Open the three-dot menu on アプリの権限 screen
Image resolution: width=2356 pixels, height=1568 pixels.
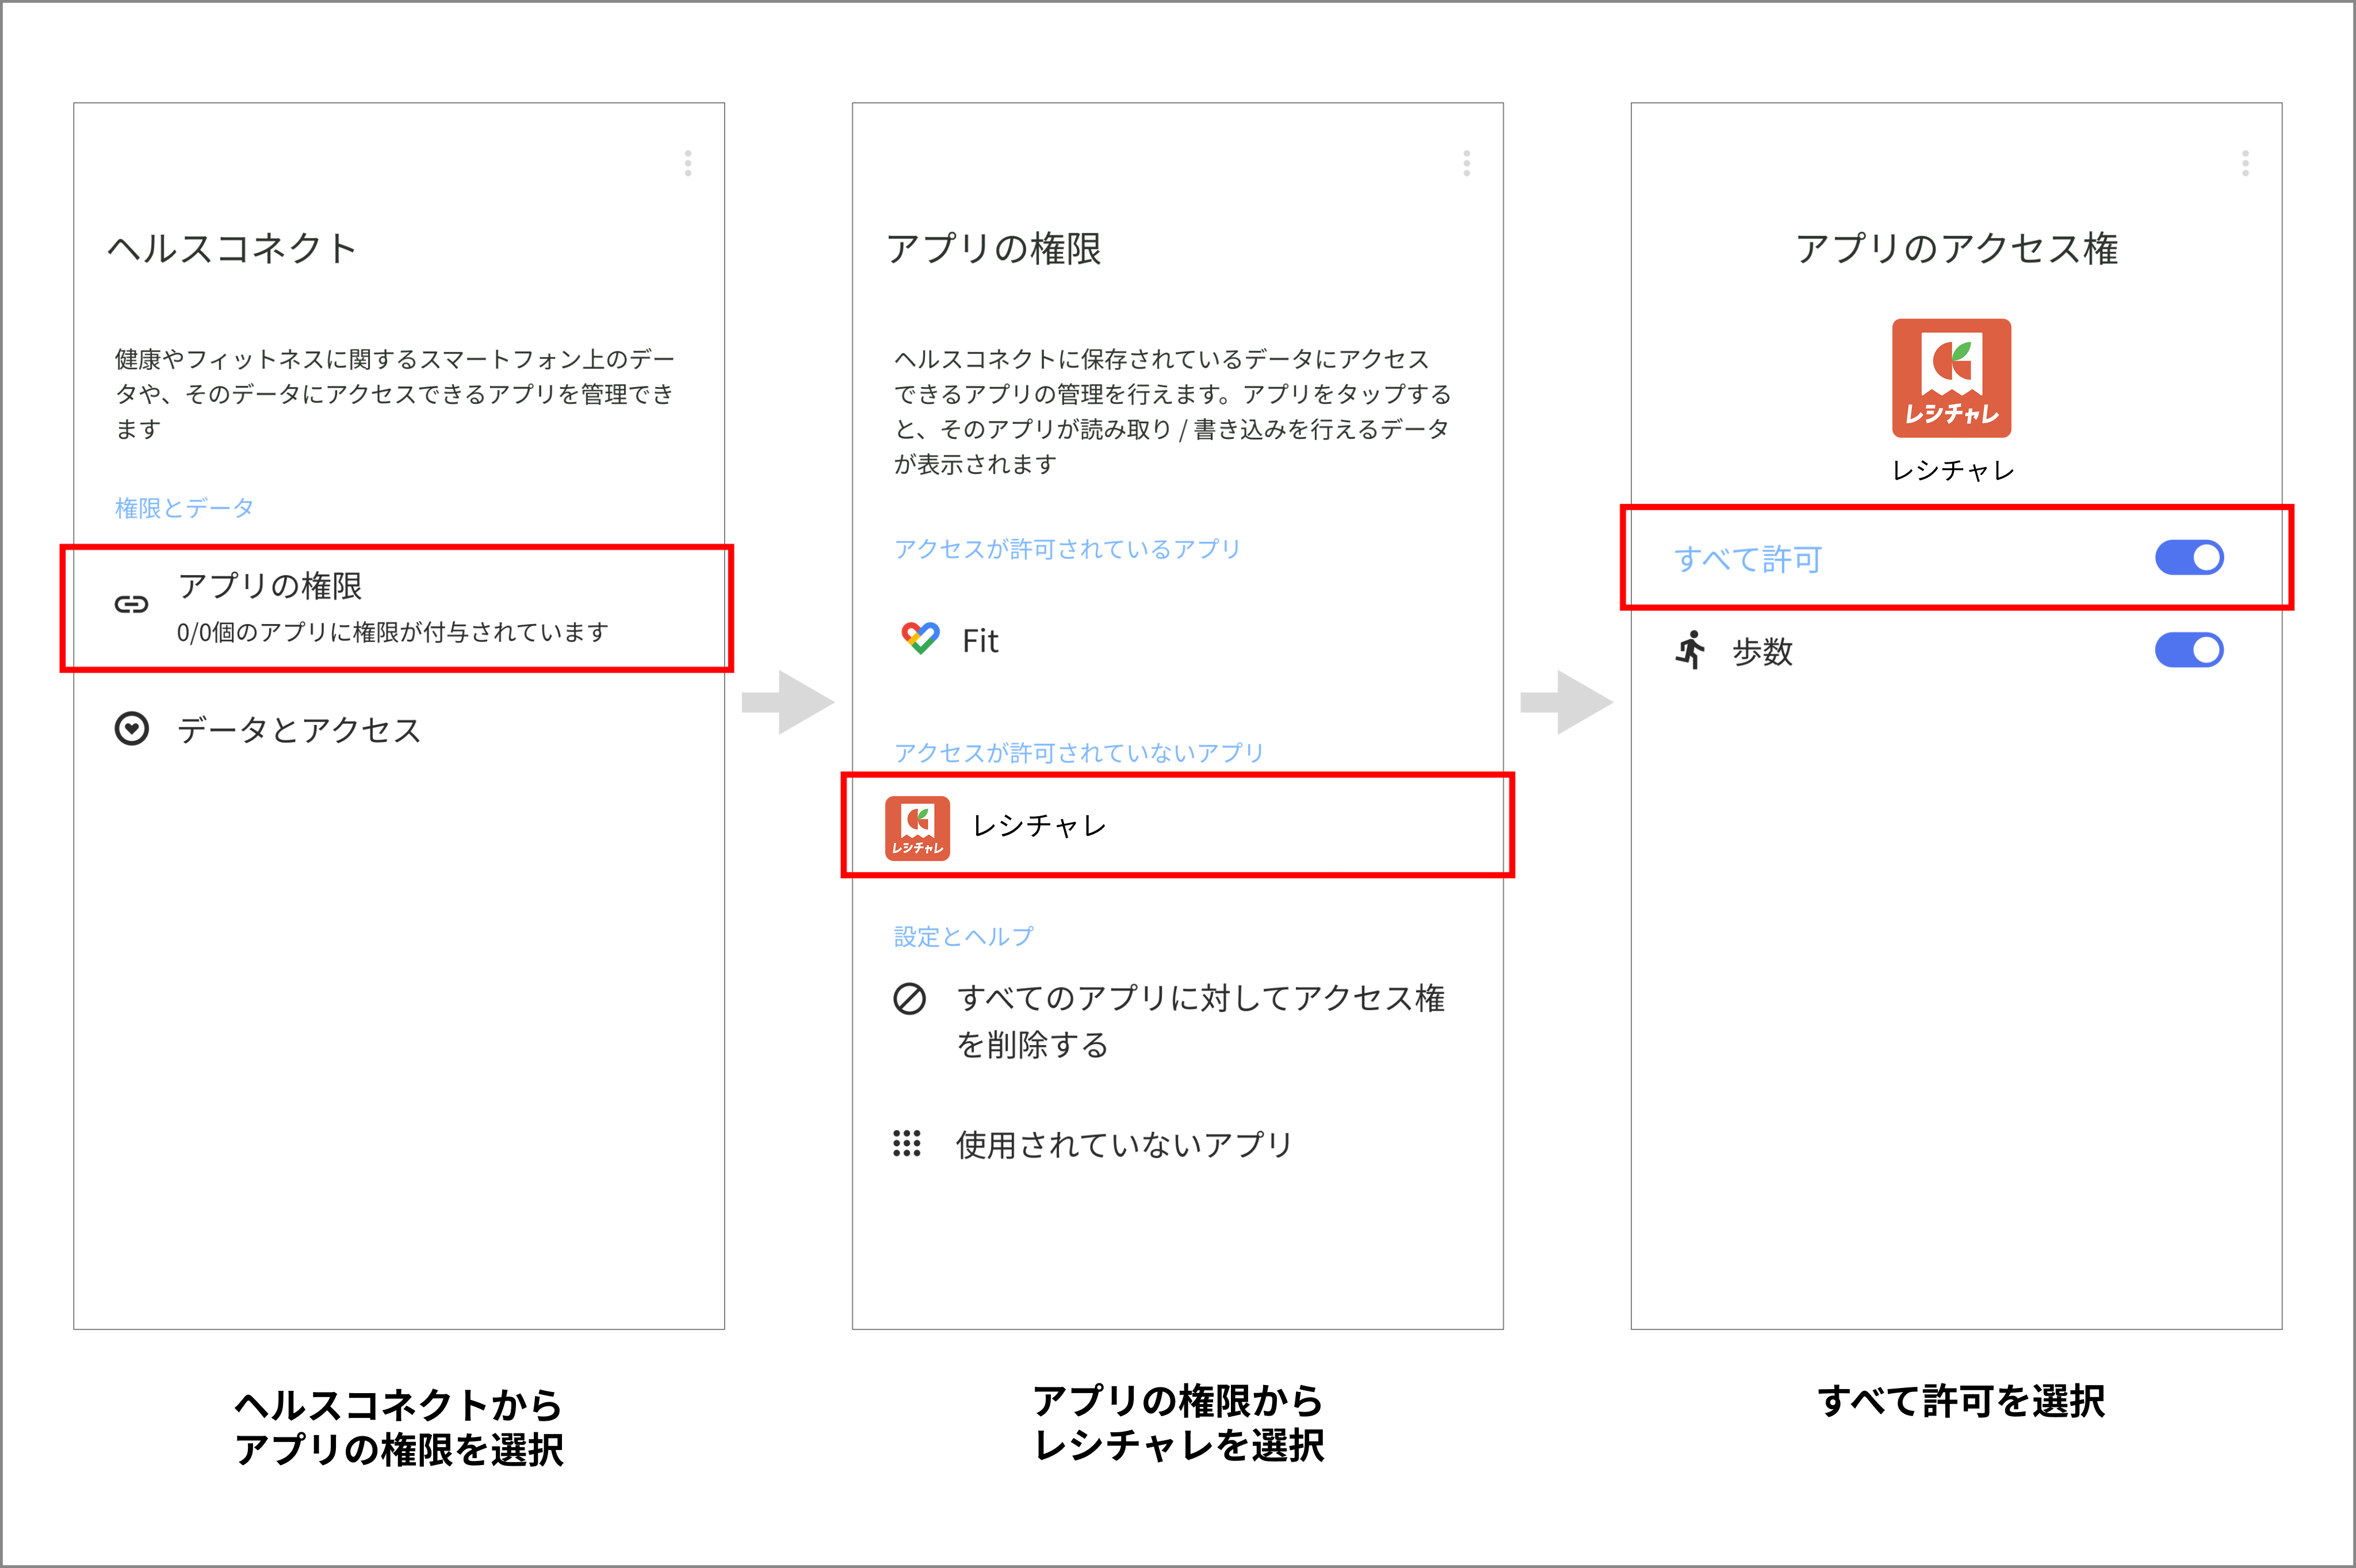1466,163
